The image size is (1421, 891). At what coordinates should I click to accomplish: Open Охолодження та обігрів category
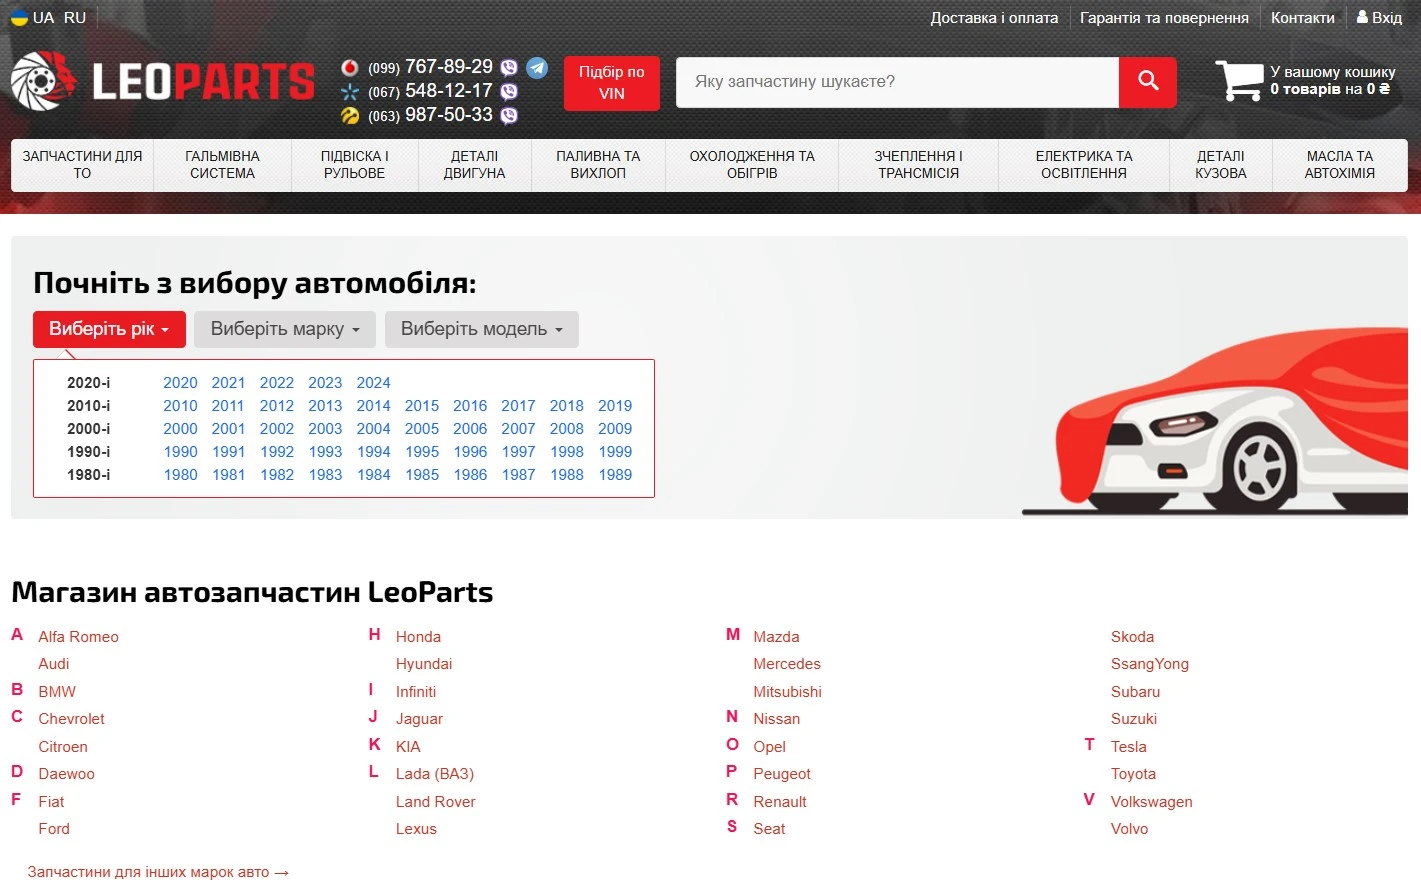[x=752, y=165]
